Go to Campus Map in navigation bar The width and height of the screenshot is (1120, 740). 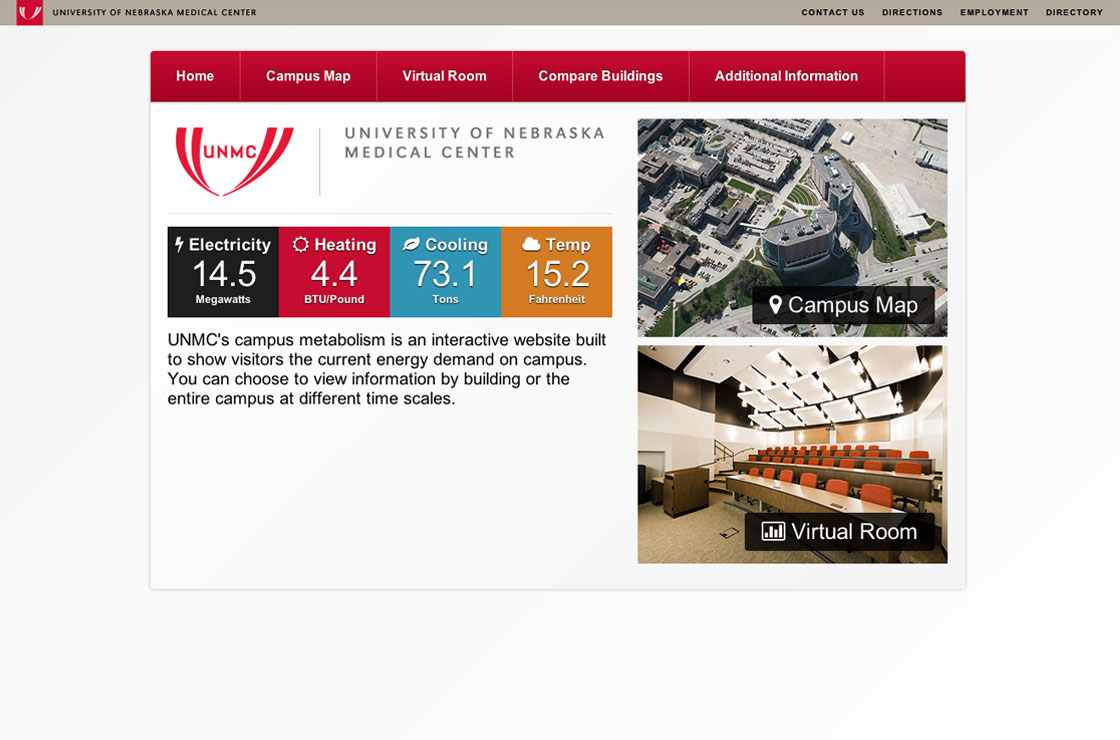pyautogui.click(x=308, y=76)
